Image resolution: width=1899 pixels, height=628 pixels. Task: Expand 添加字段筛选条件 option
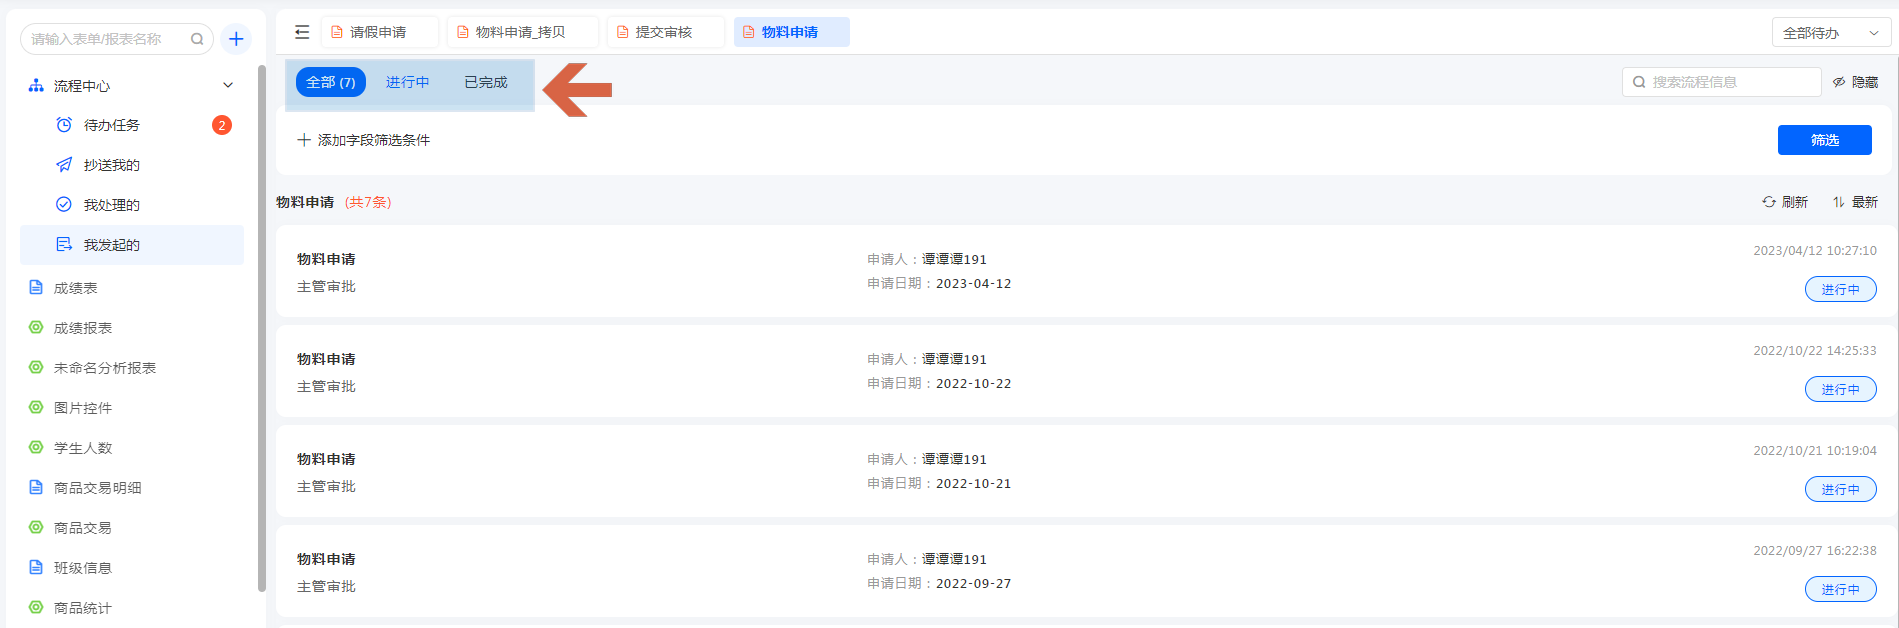[364, 140]
